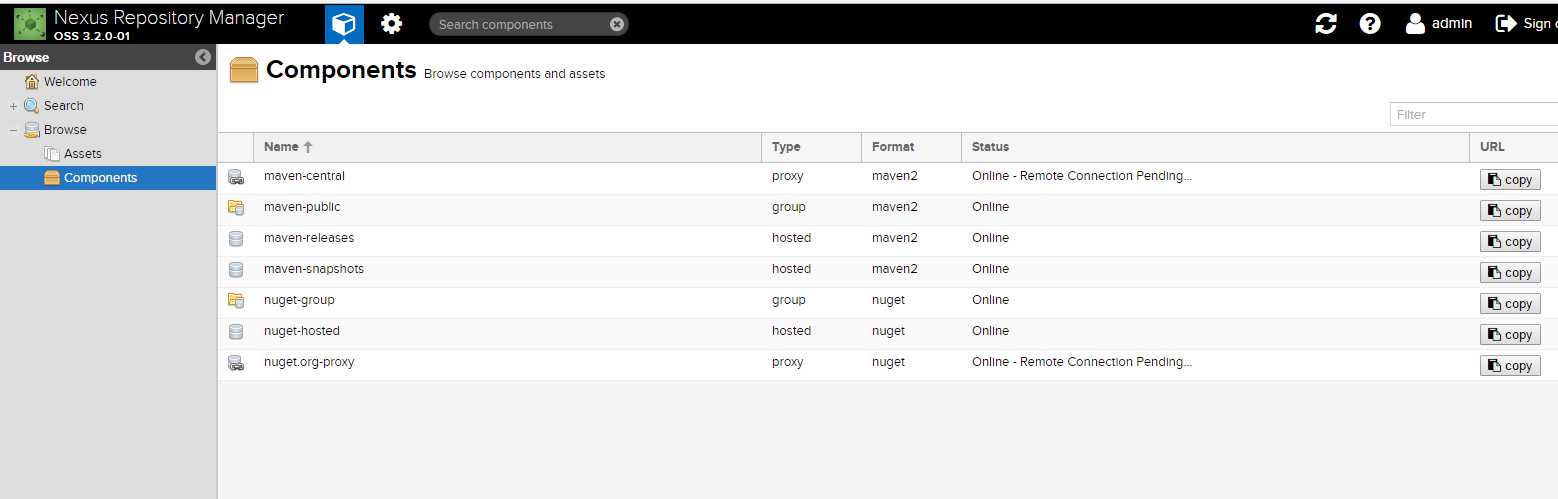Open the nuget-hosted repository row

point(888,333)
